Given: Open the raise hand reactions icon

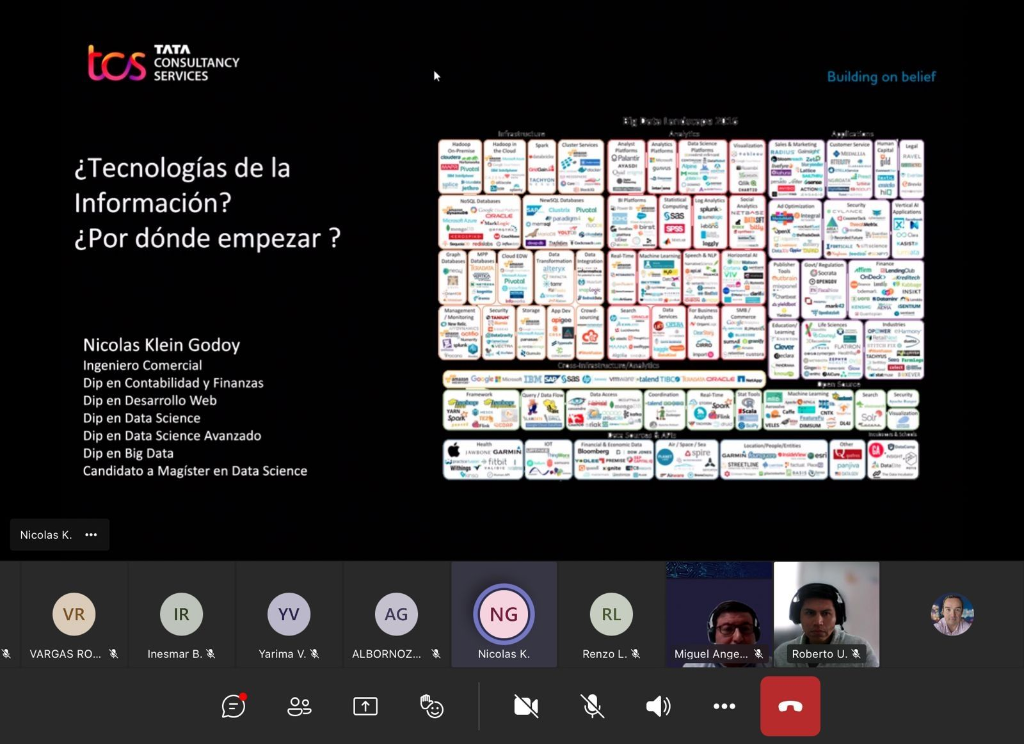Looking at the screenshot, I should (x=431, y=706).
